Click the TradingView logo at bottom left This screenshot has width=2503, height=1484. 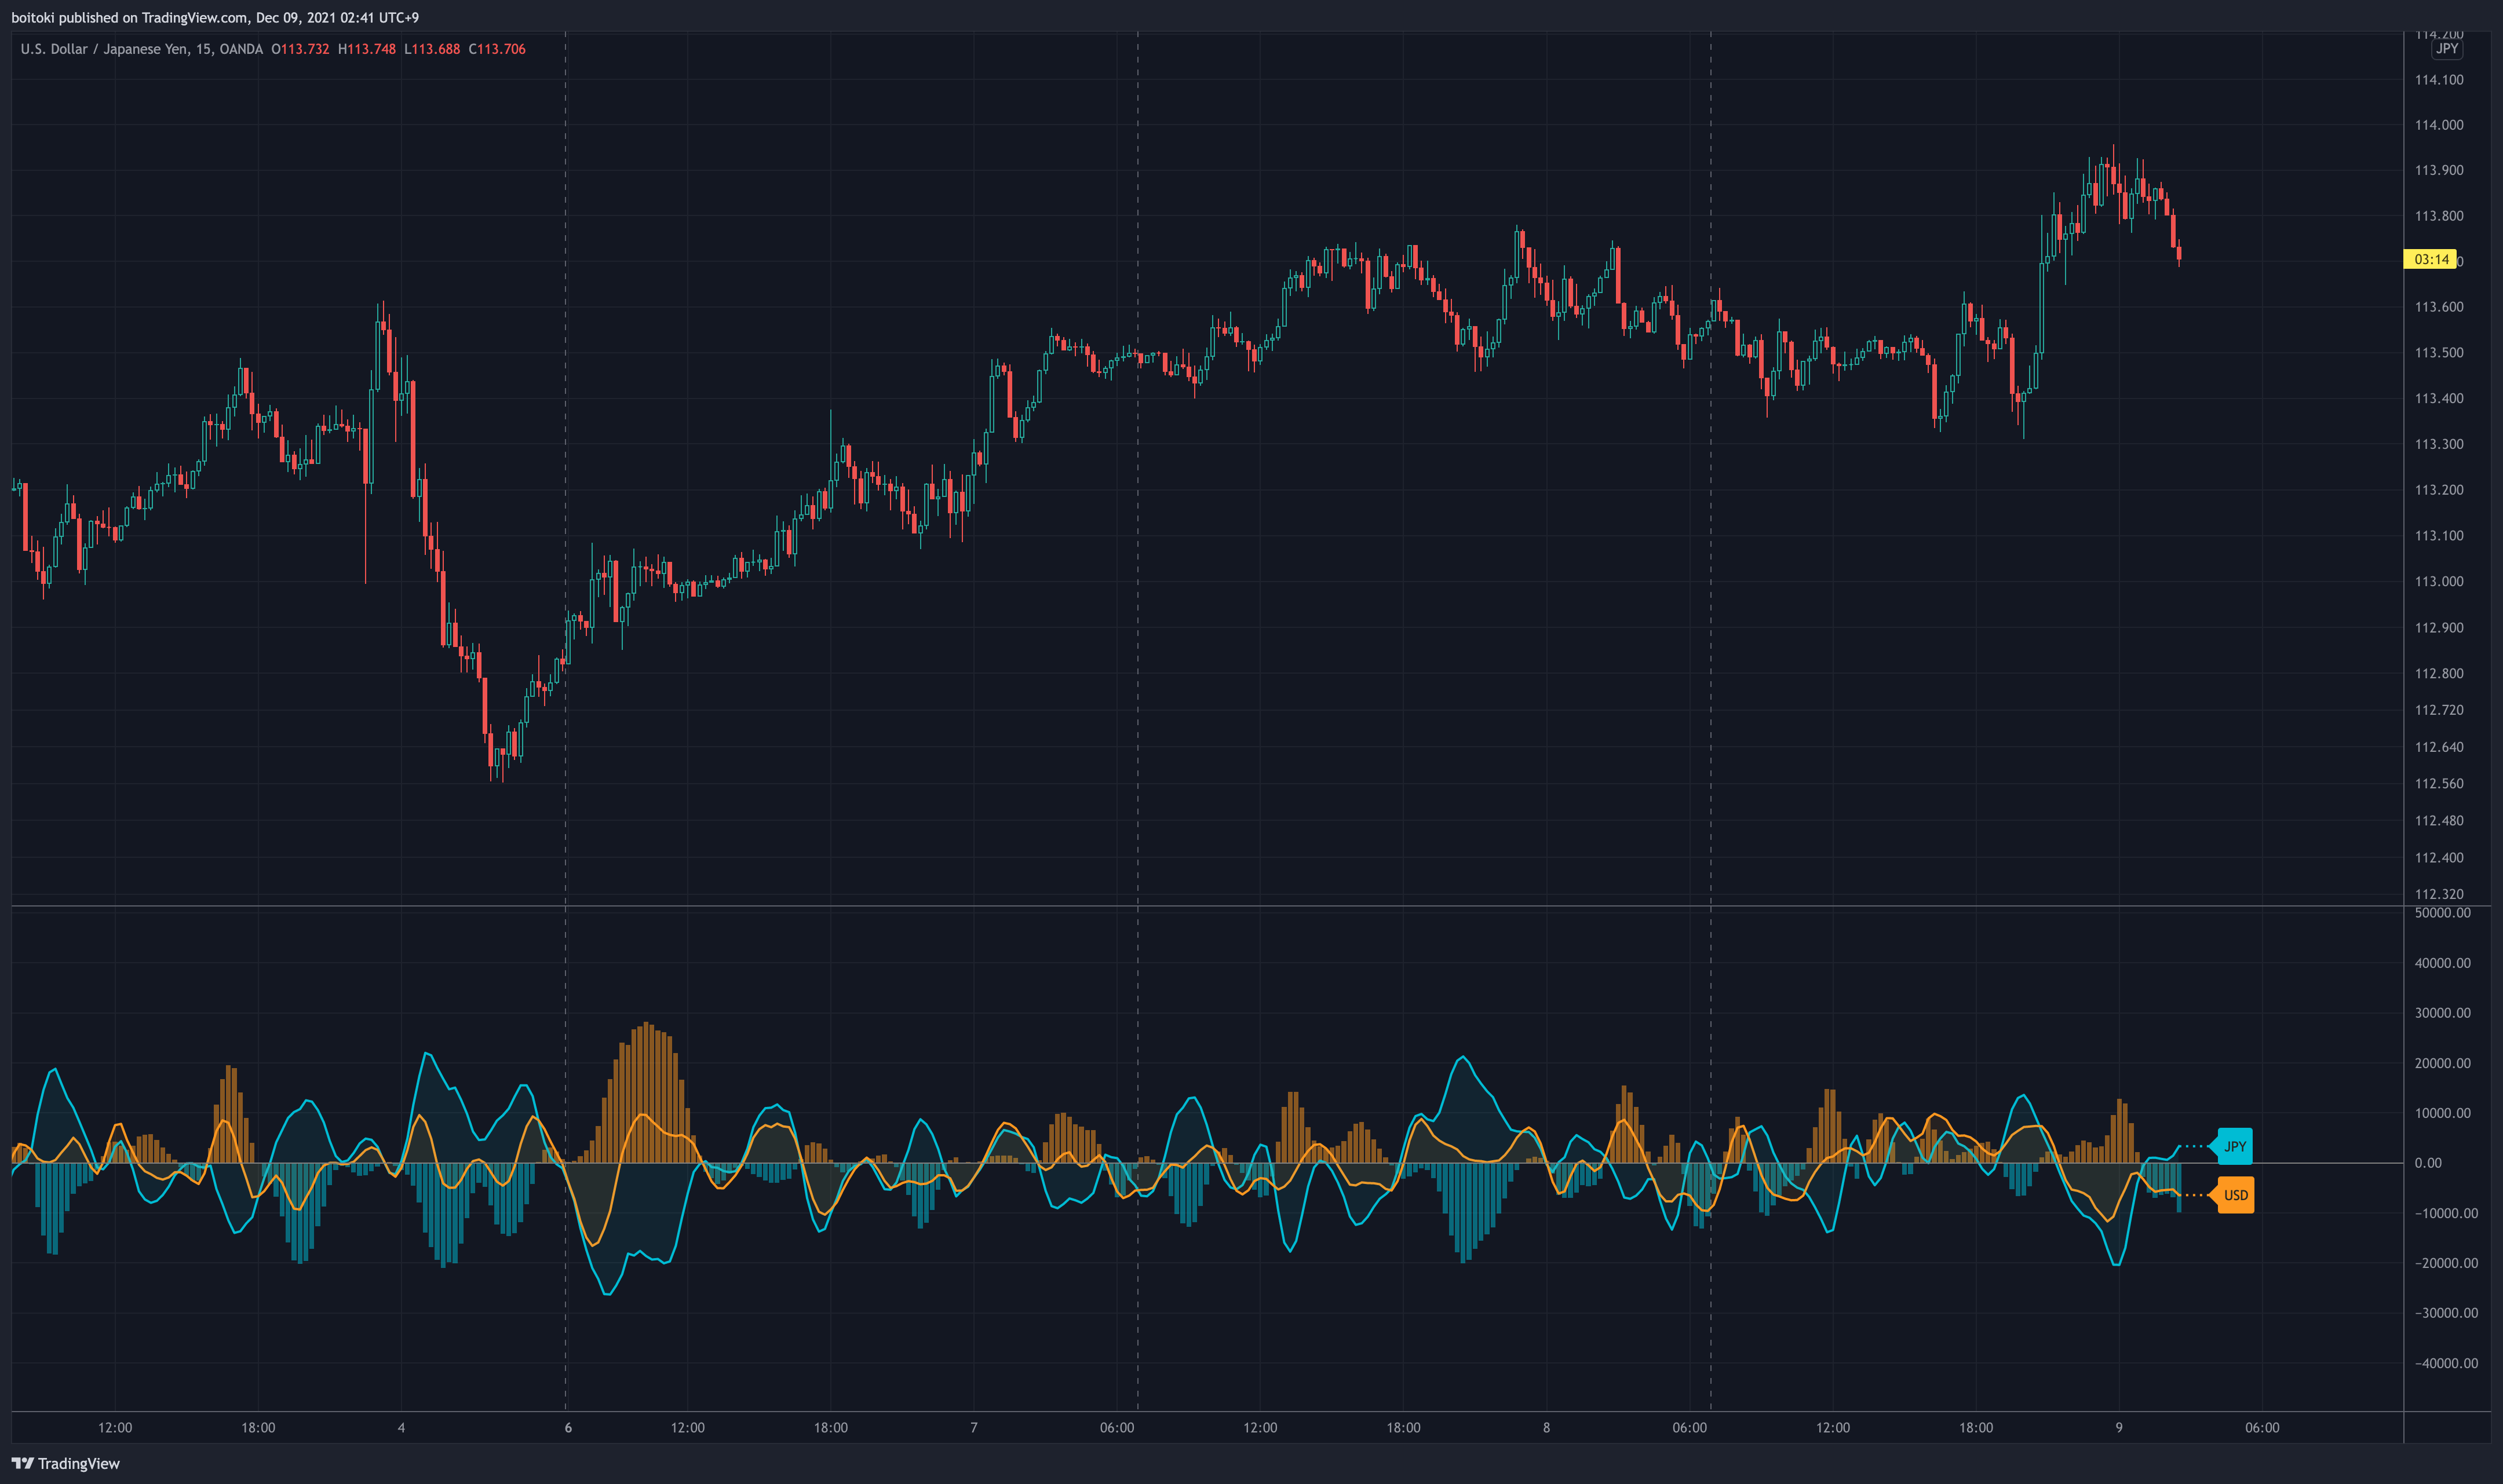coord(66,1463)
